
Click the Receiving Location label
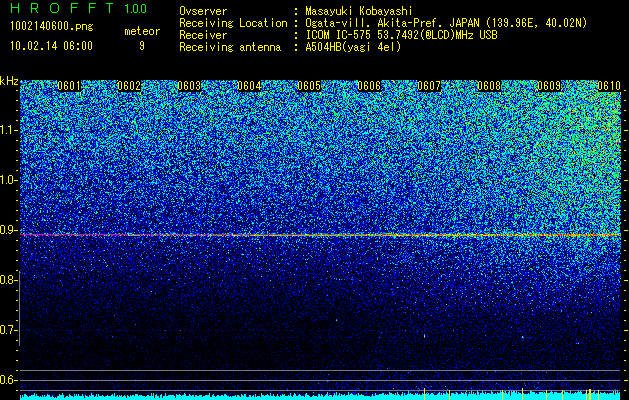click(233, 23)
